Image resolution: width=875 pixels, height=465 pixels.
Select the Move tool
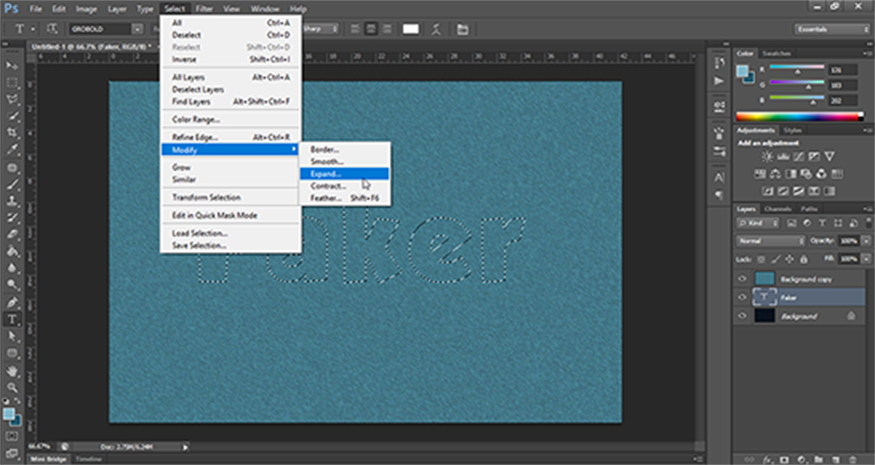(x=12, y=66)
